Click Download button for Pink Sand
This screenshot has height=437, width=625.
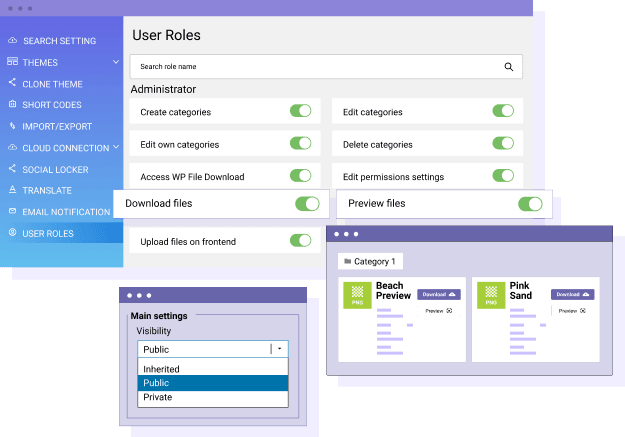(x=572, y=294)
